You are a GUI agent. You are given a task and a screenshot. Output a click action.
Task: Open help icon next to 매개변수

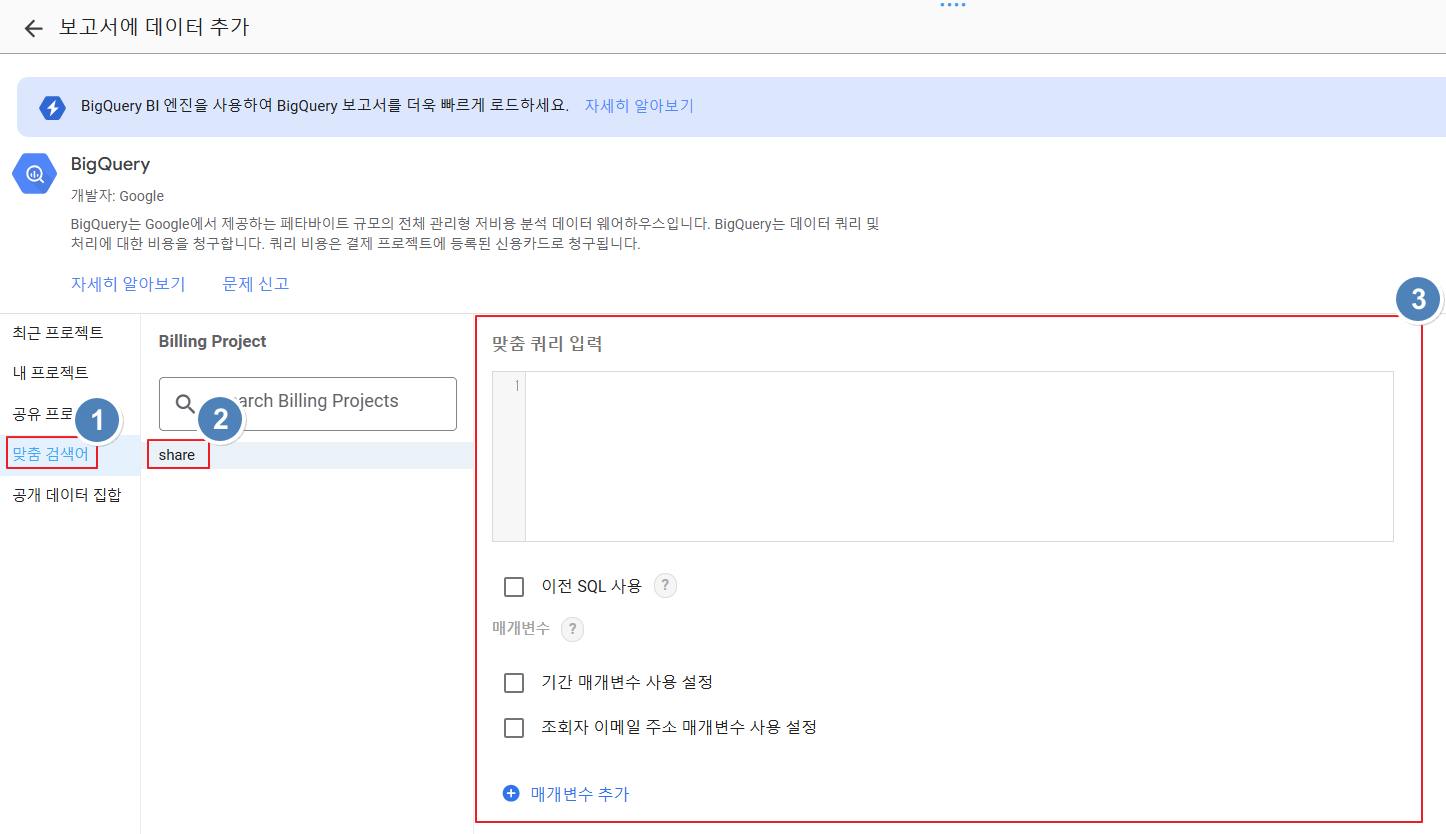tap(572, 629)
